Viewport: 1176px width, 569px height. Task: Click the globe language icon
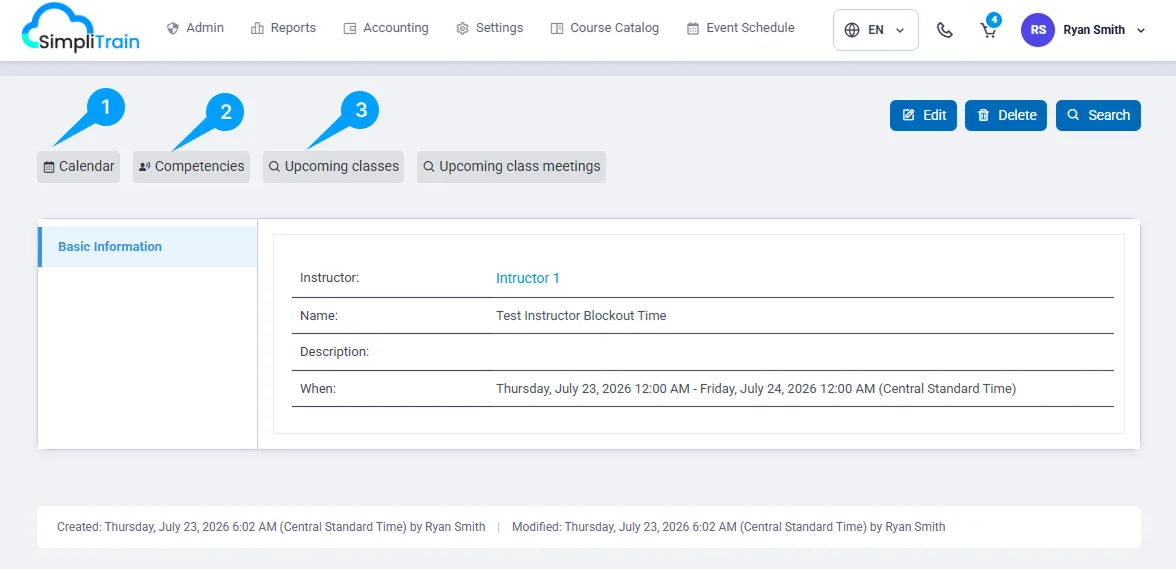point(851,30)
